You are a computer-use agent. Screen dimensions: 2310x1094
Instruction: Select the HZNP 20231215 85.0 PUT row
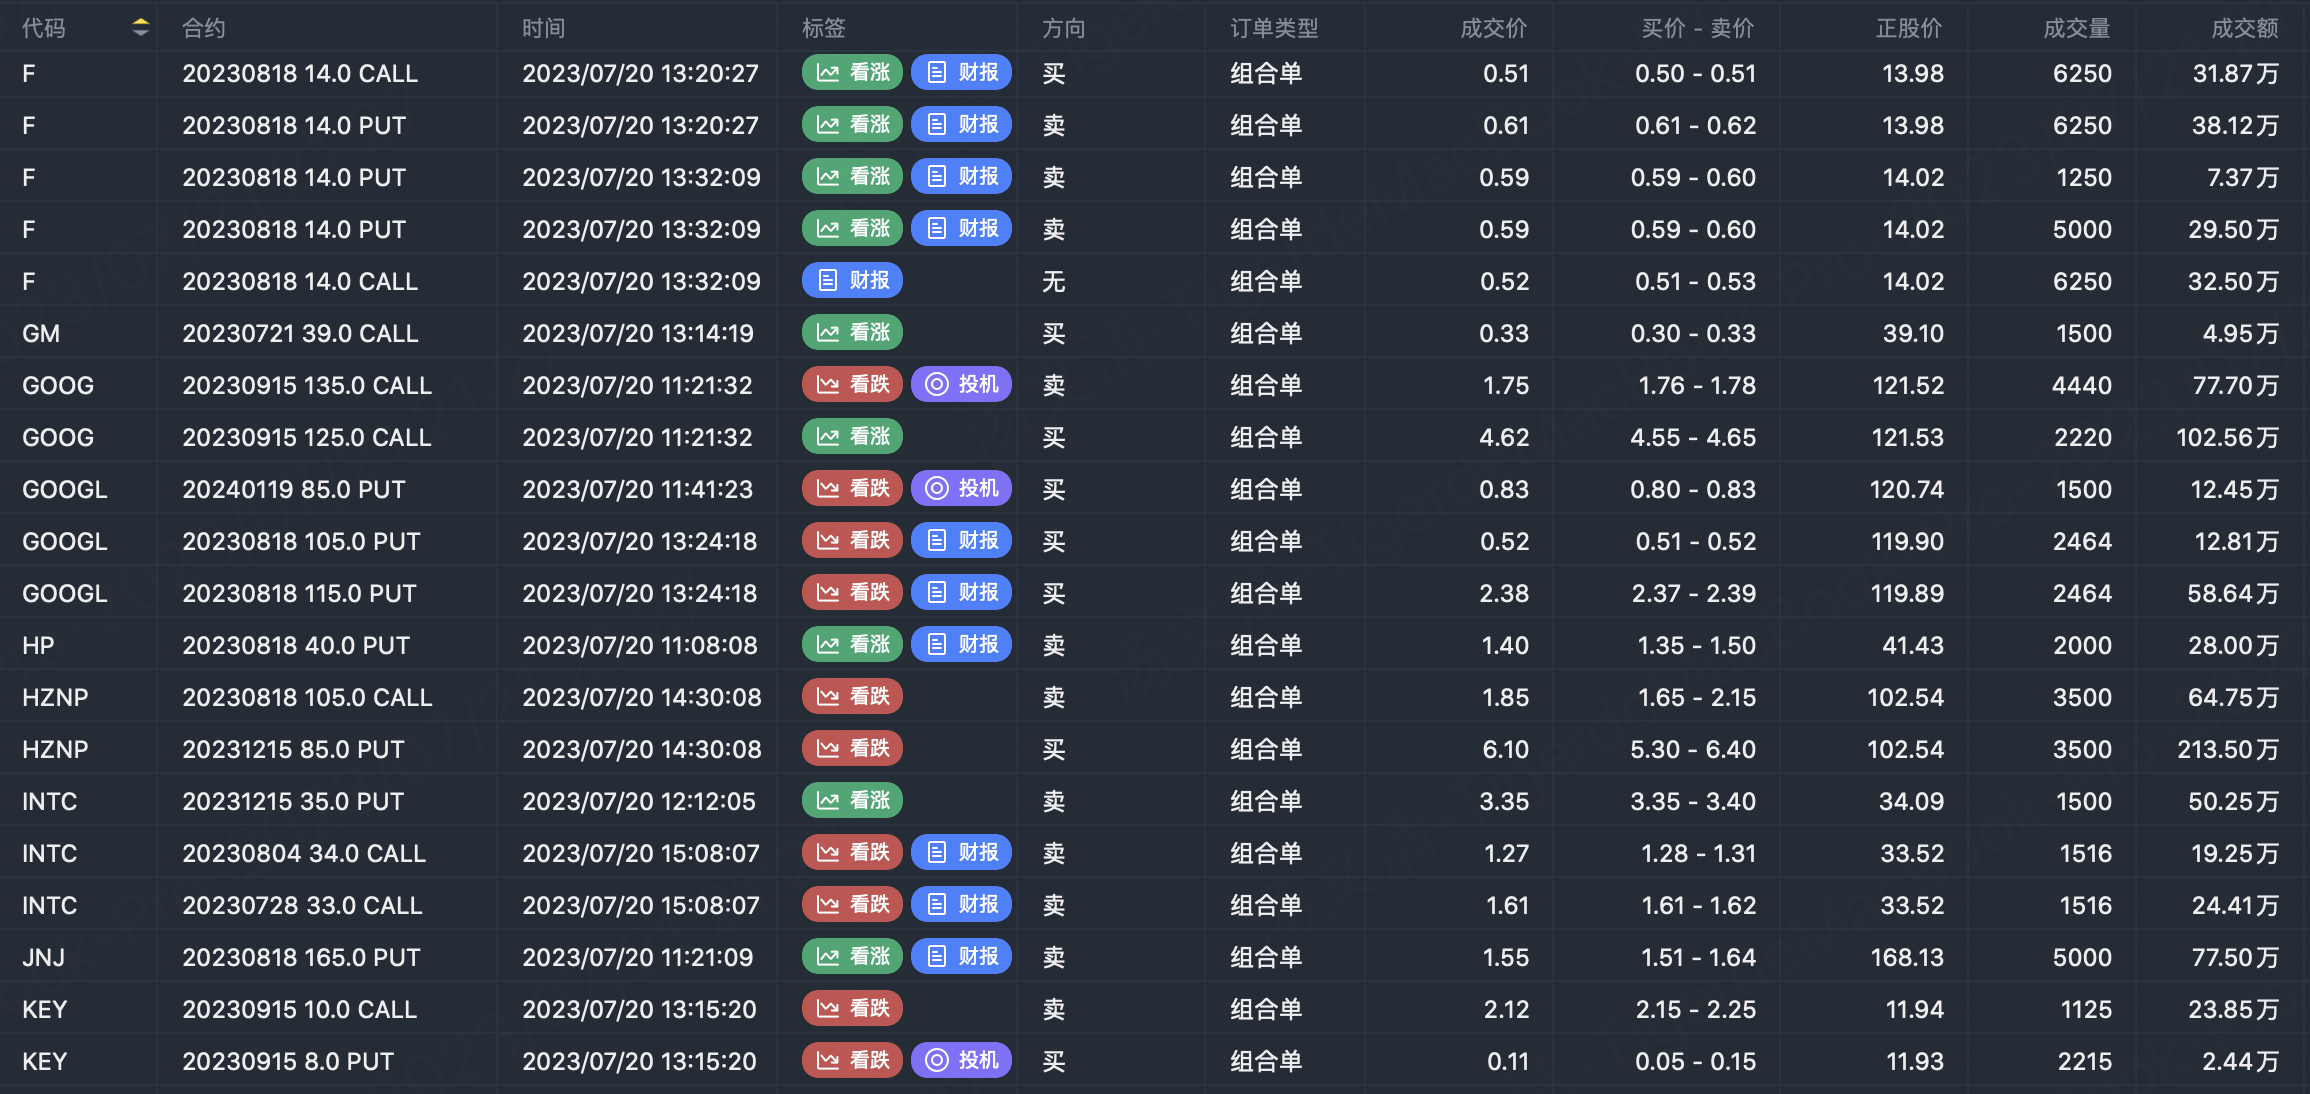[x=293, y=749]
